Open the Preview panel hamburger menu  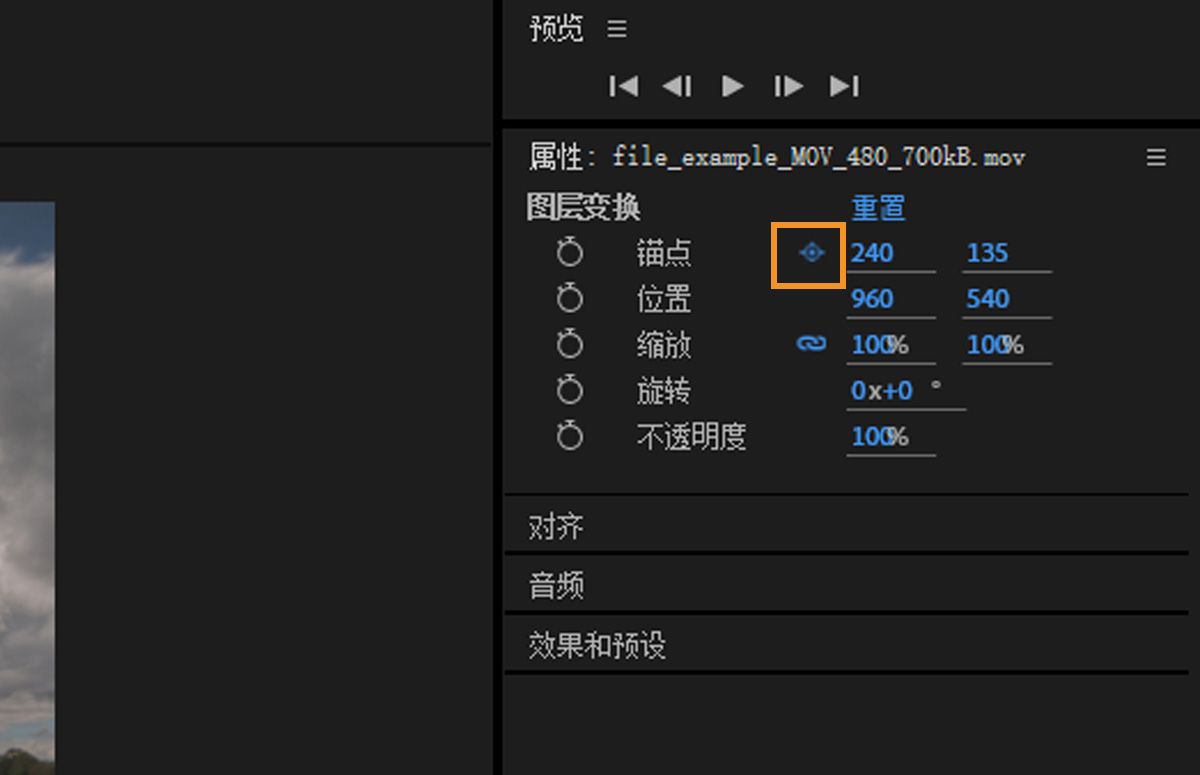coord(617,29)
